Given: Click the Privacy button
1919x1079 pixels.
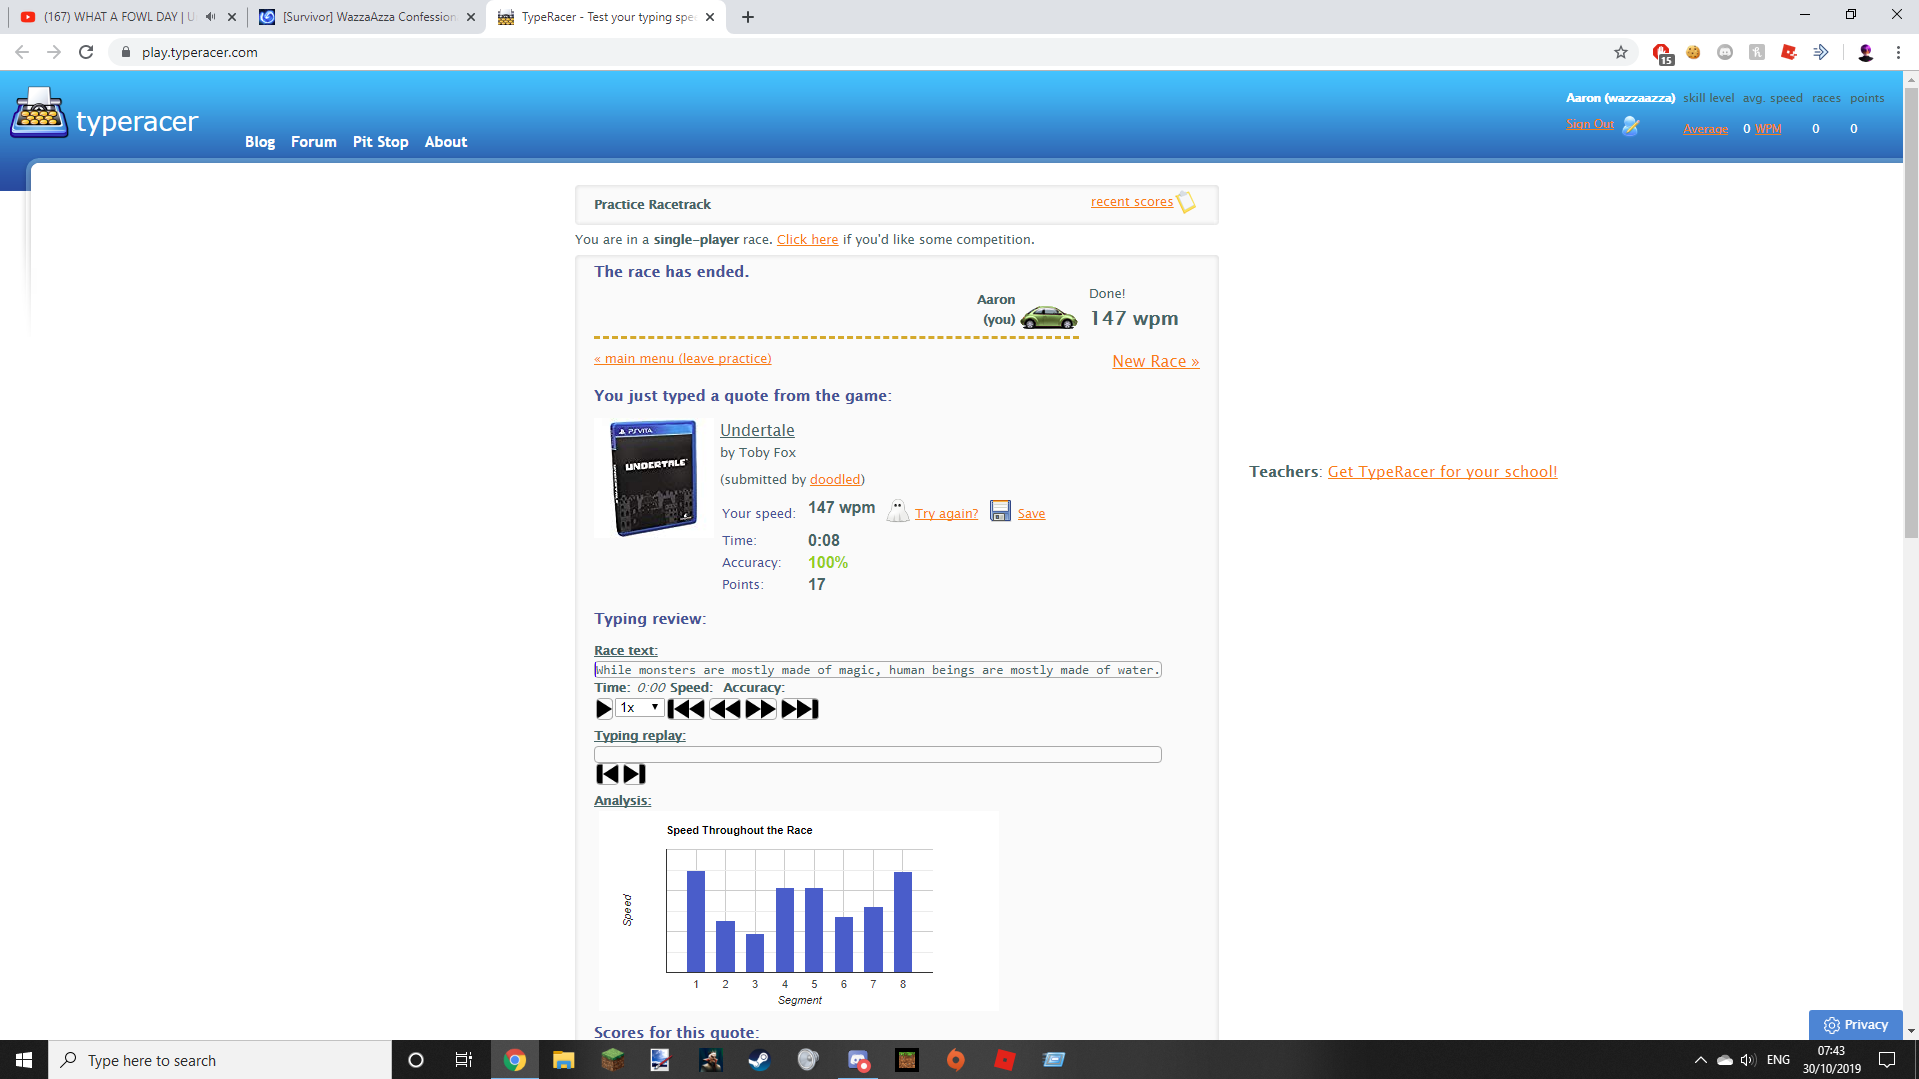Looking at the screenshot, I should click(x=1856, y=1025).
